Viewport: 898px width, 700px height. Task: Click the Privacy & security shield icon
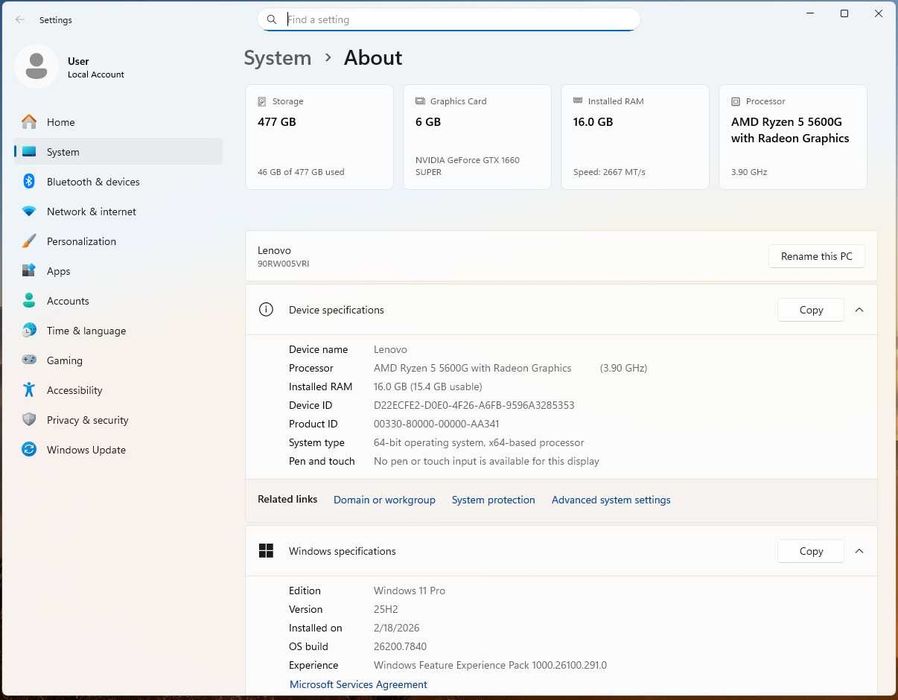click(x=29, y=419)
